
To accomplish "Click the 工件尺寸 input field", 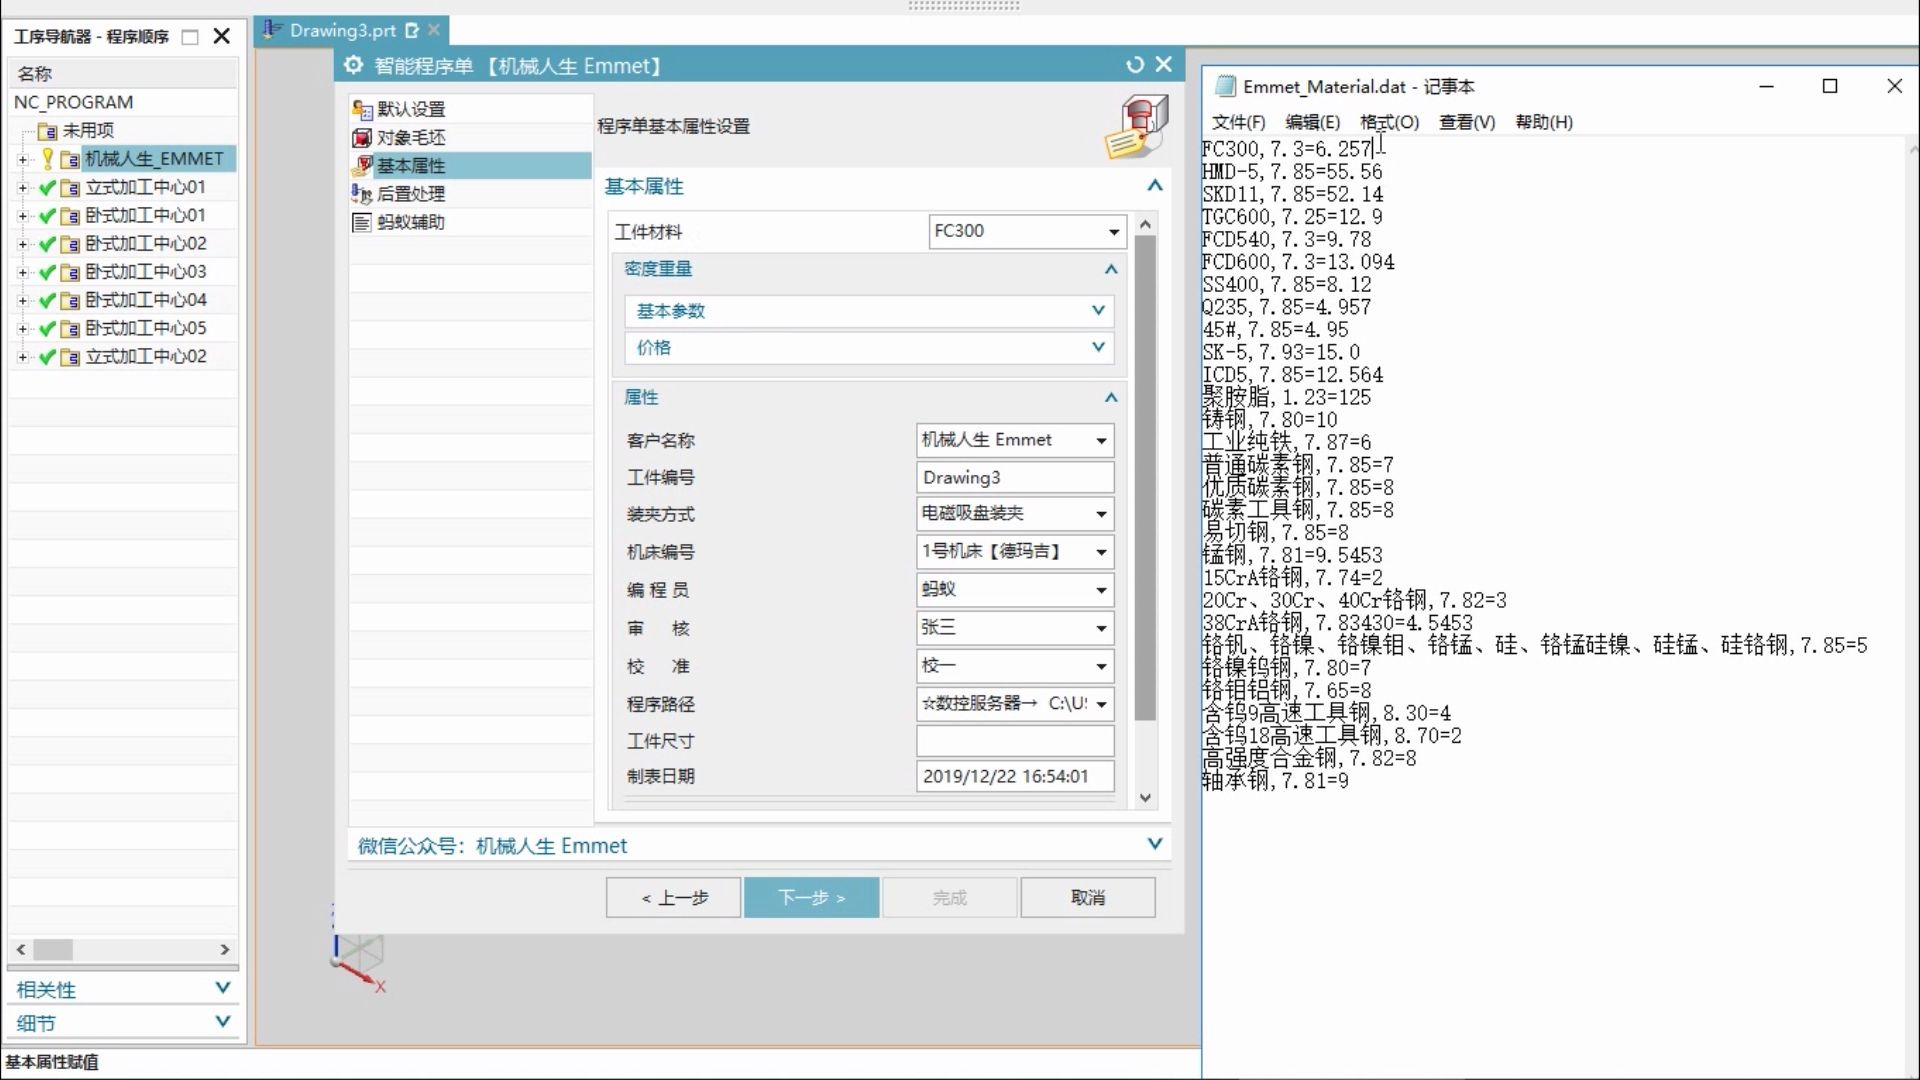I will pos(1014,741).
